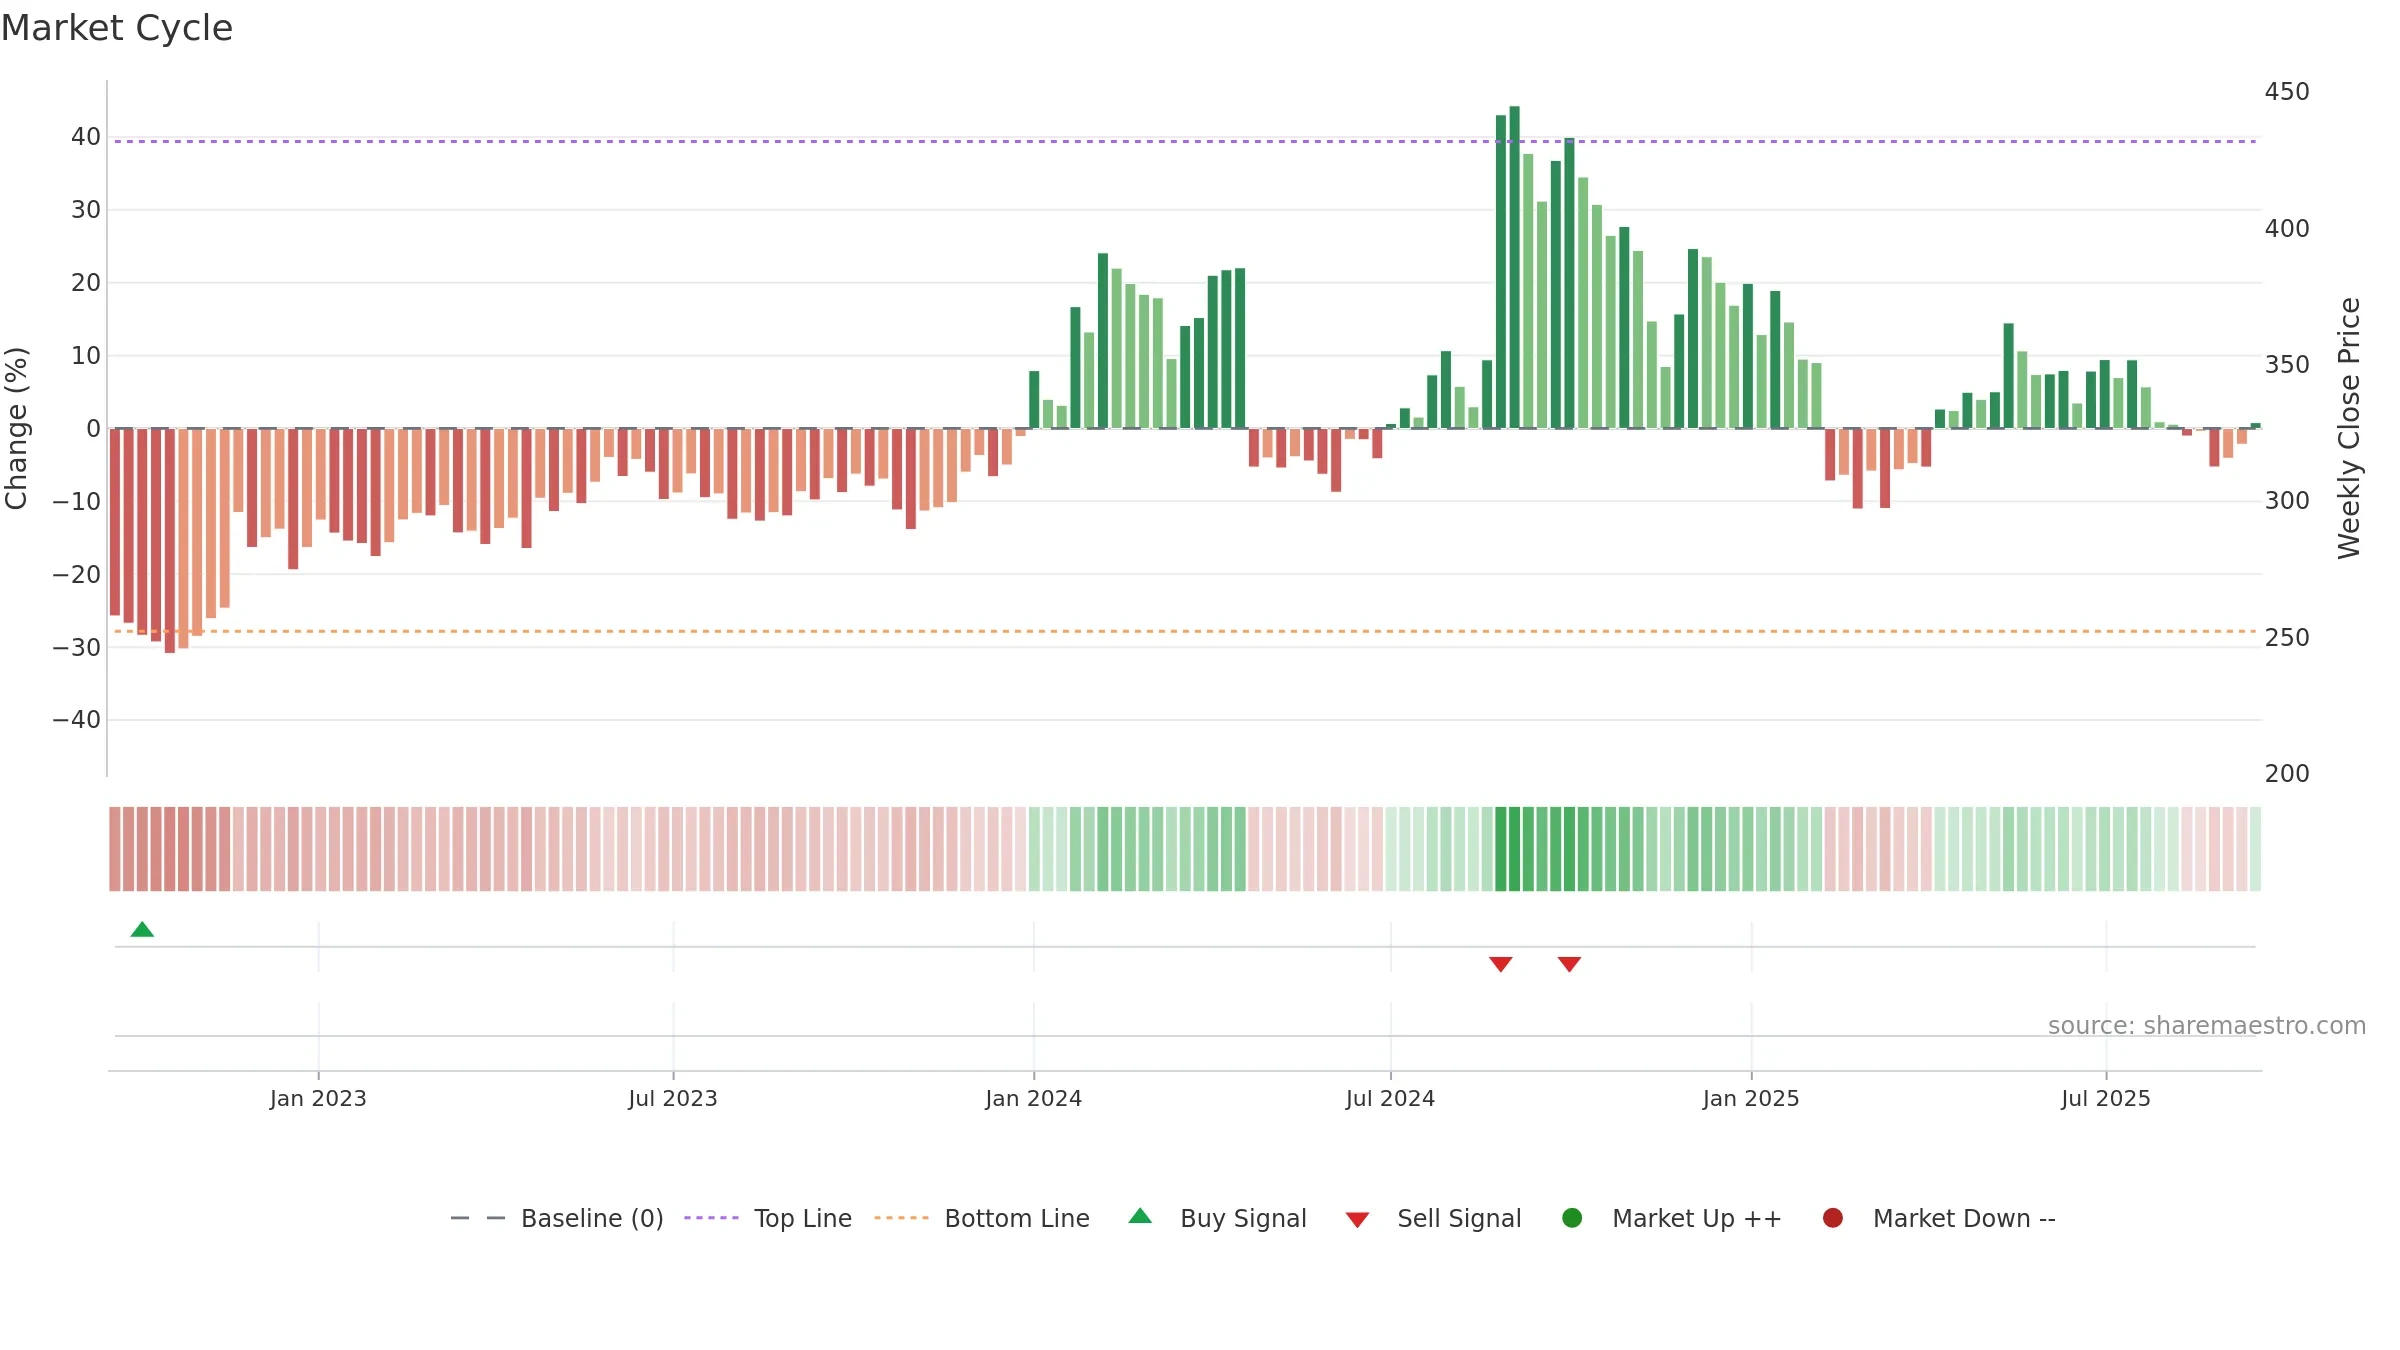
Task: Click the Change (%) y-axis title
Action: tap(16, 428)
